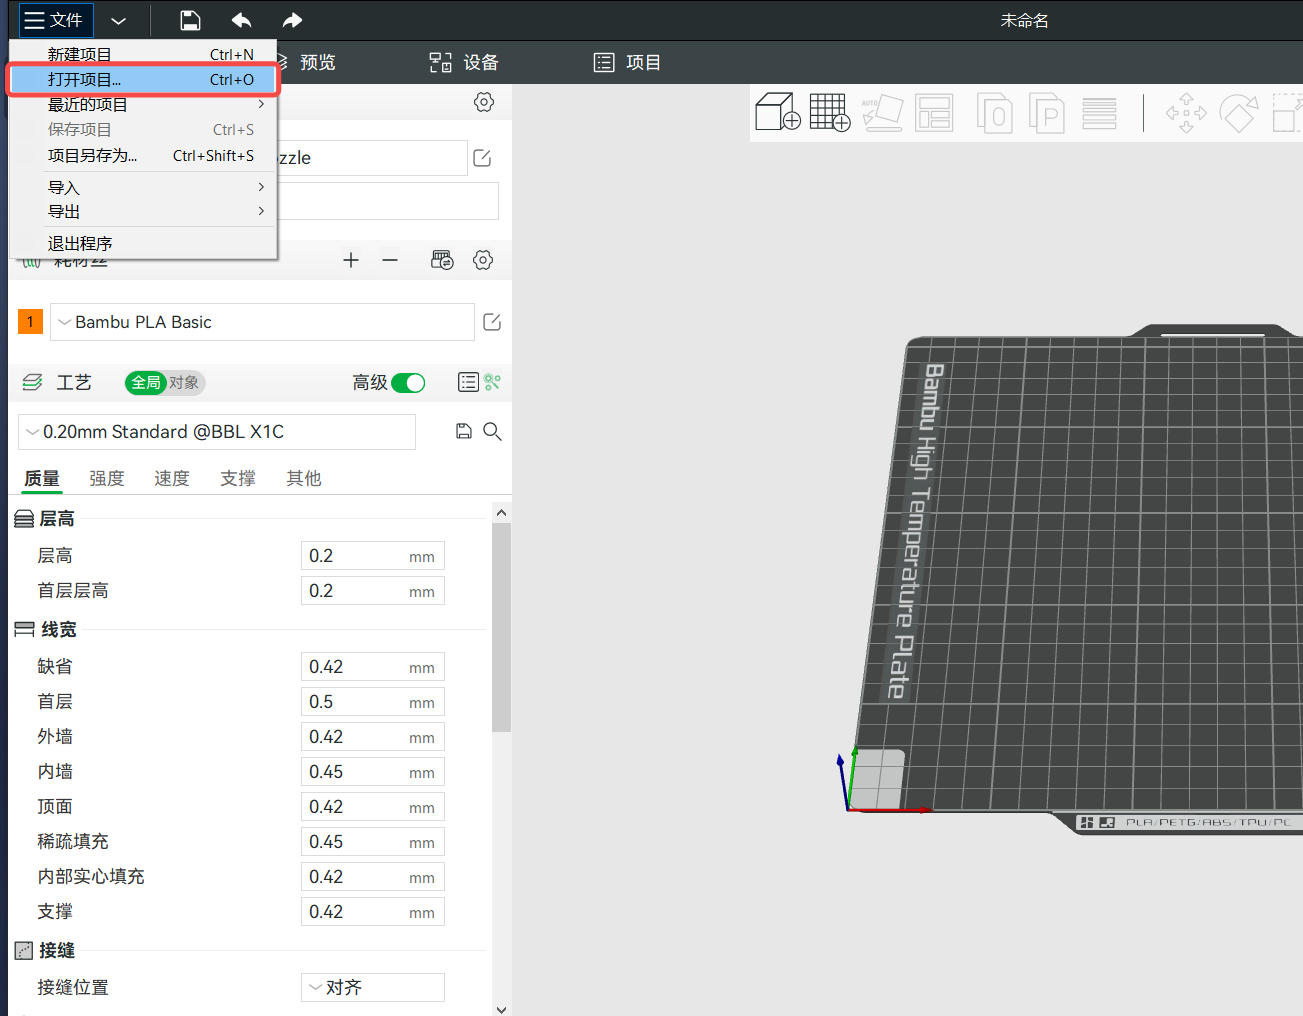Click the 顶面 line width field
Screen dimensions: 1303x1016
tap(373, 807)
